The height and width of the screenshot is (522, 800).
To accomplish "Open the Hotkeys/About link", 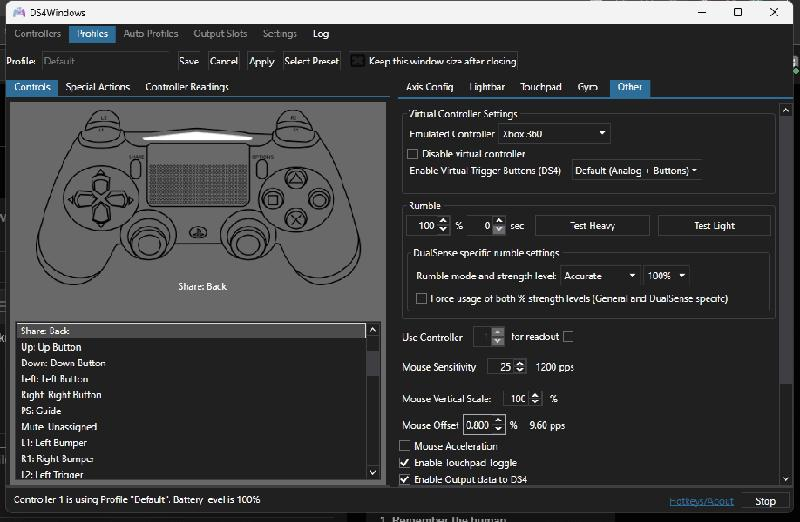I will tap(701, 502).
